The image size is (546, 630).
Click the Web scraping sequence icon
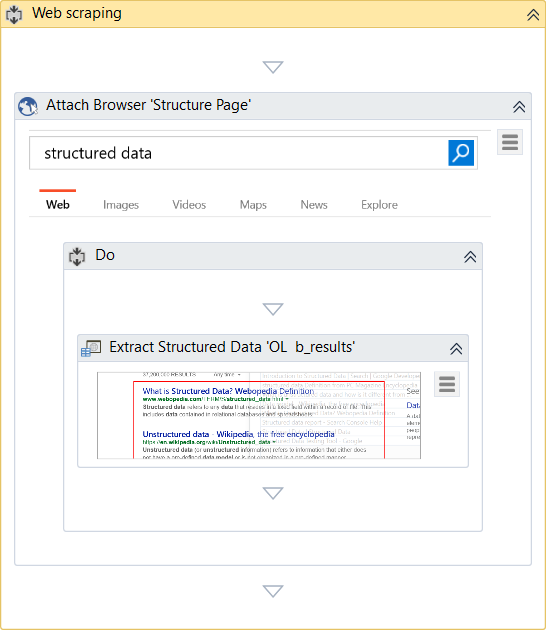point(14,14)
